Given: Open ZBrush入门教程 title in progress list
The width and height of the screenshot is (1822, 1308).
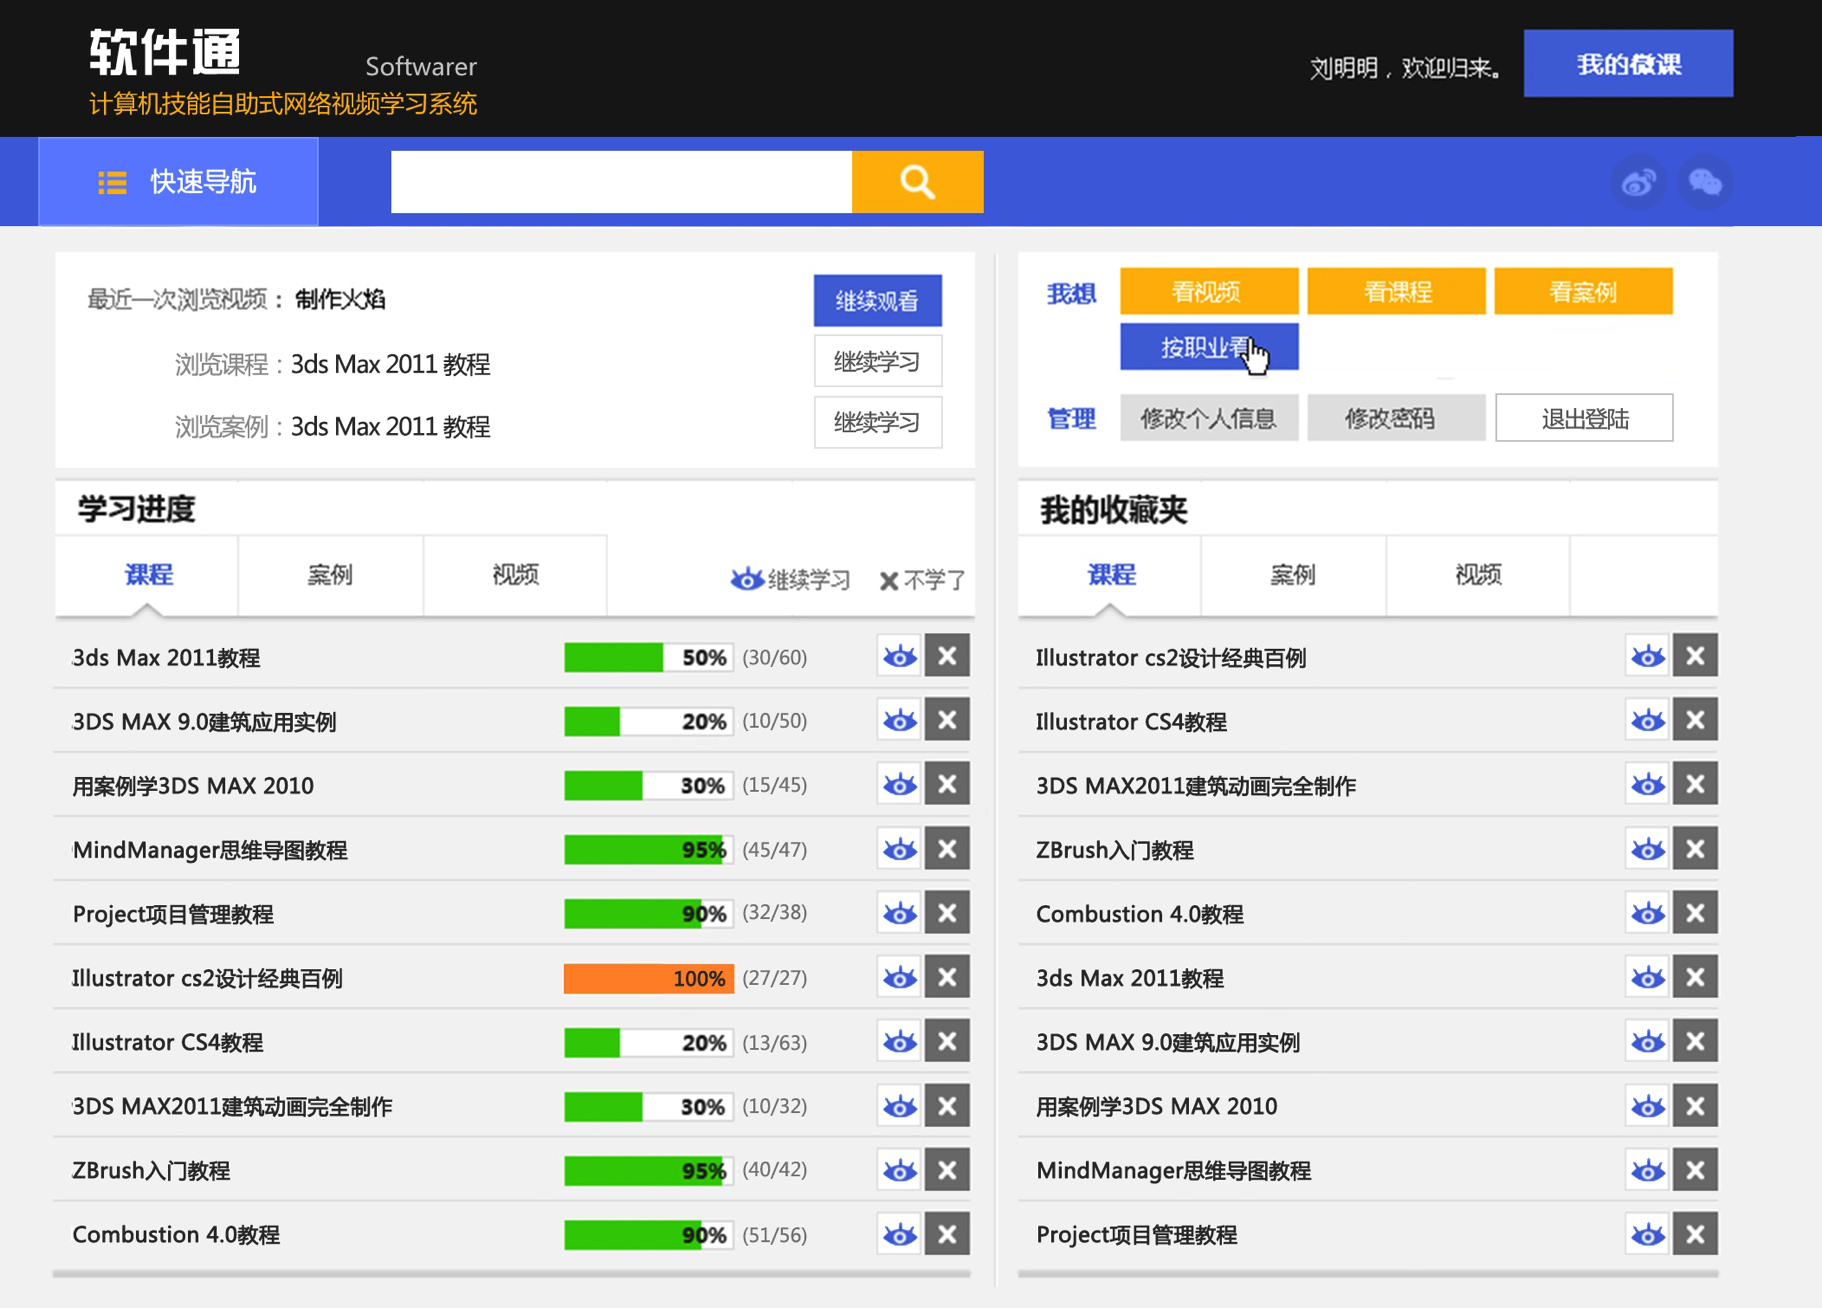Looking at the screenshot, I should 151,1171.
